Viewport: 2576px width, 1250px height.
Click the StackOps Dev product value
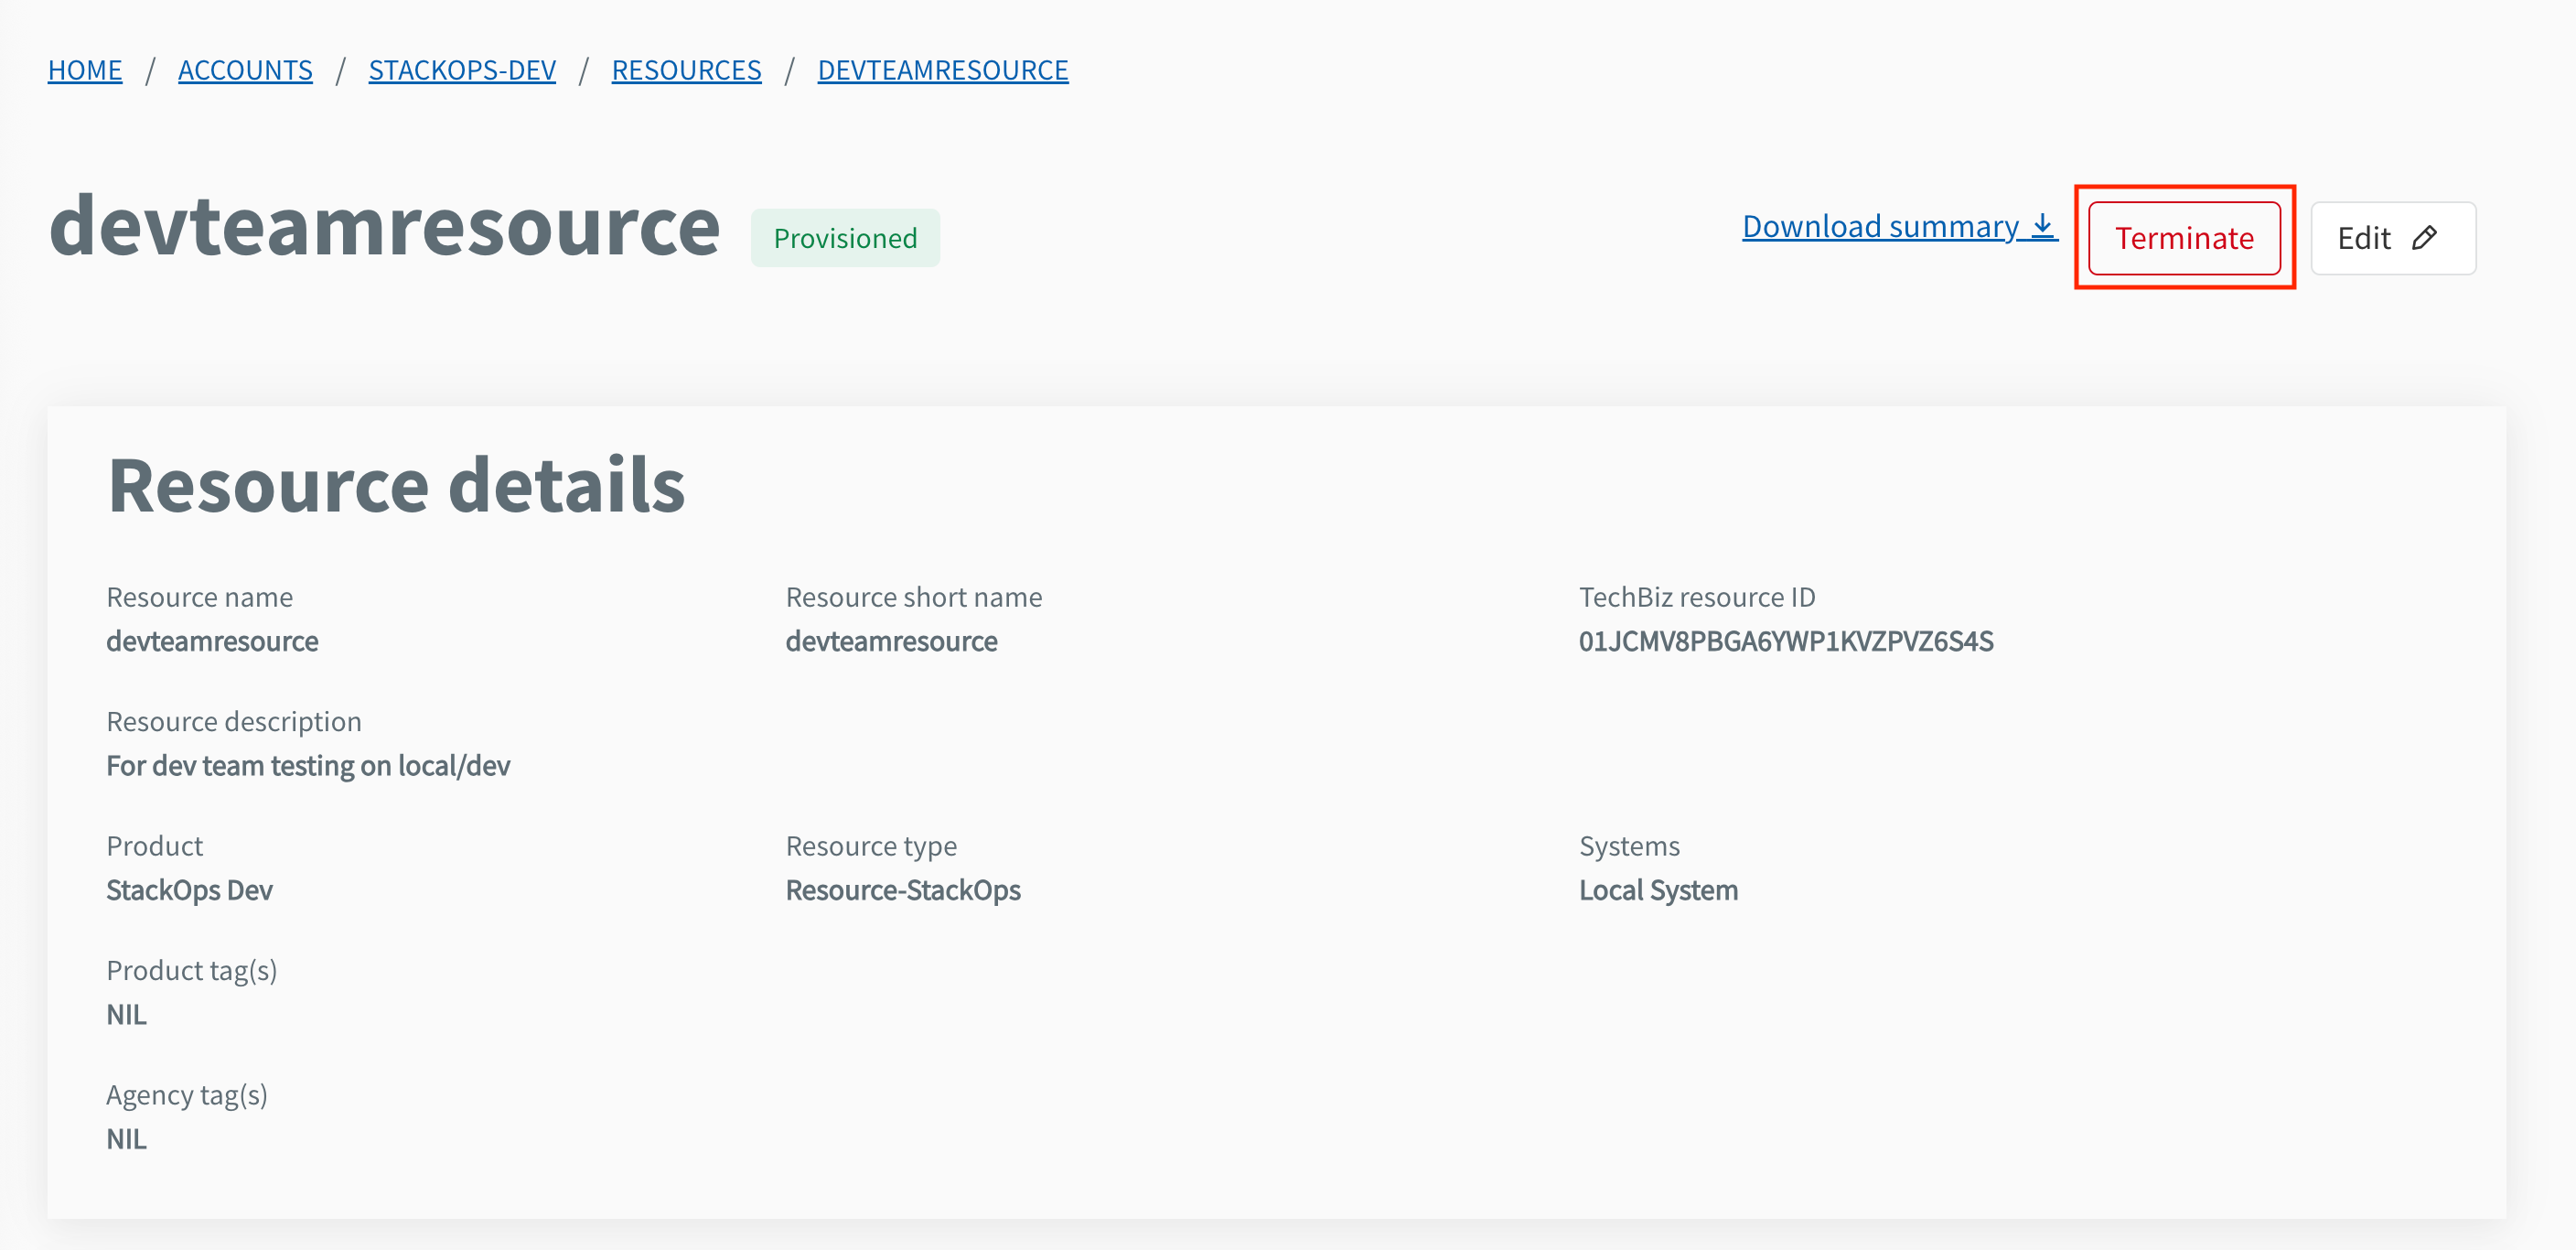tap(189, 890)
